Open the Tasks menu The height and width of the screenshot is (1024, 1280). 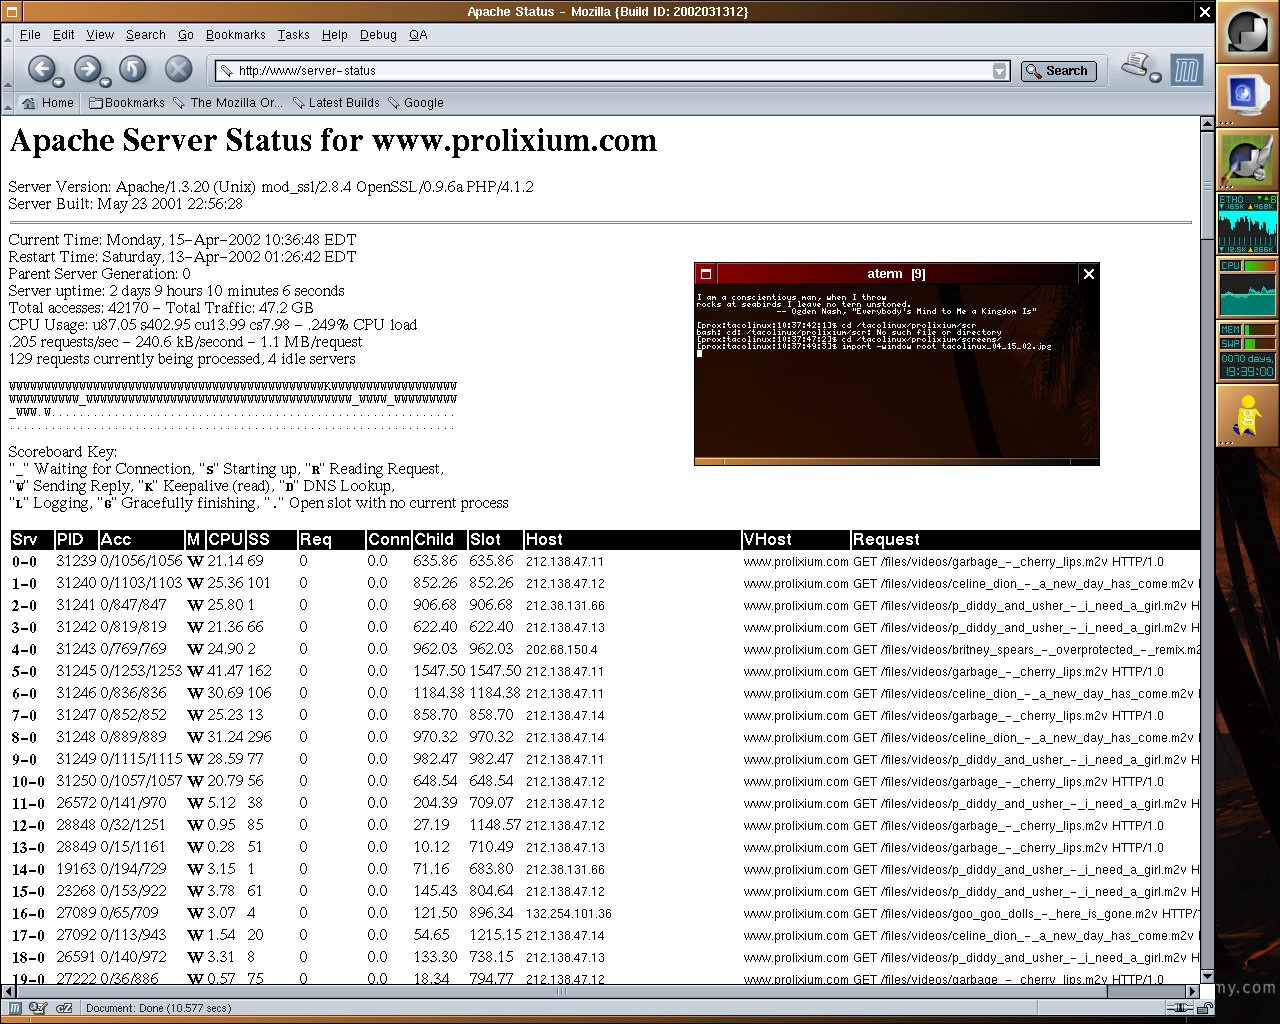point(293,35)
